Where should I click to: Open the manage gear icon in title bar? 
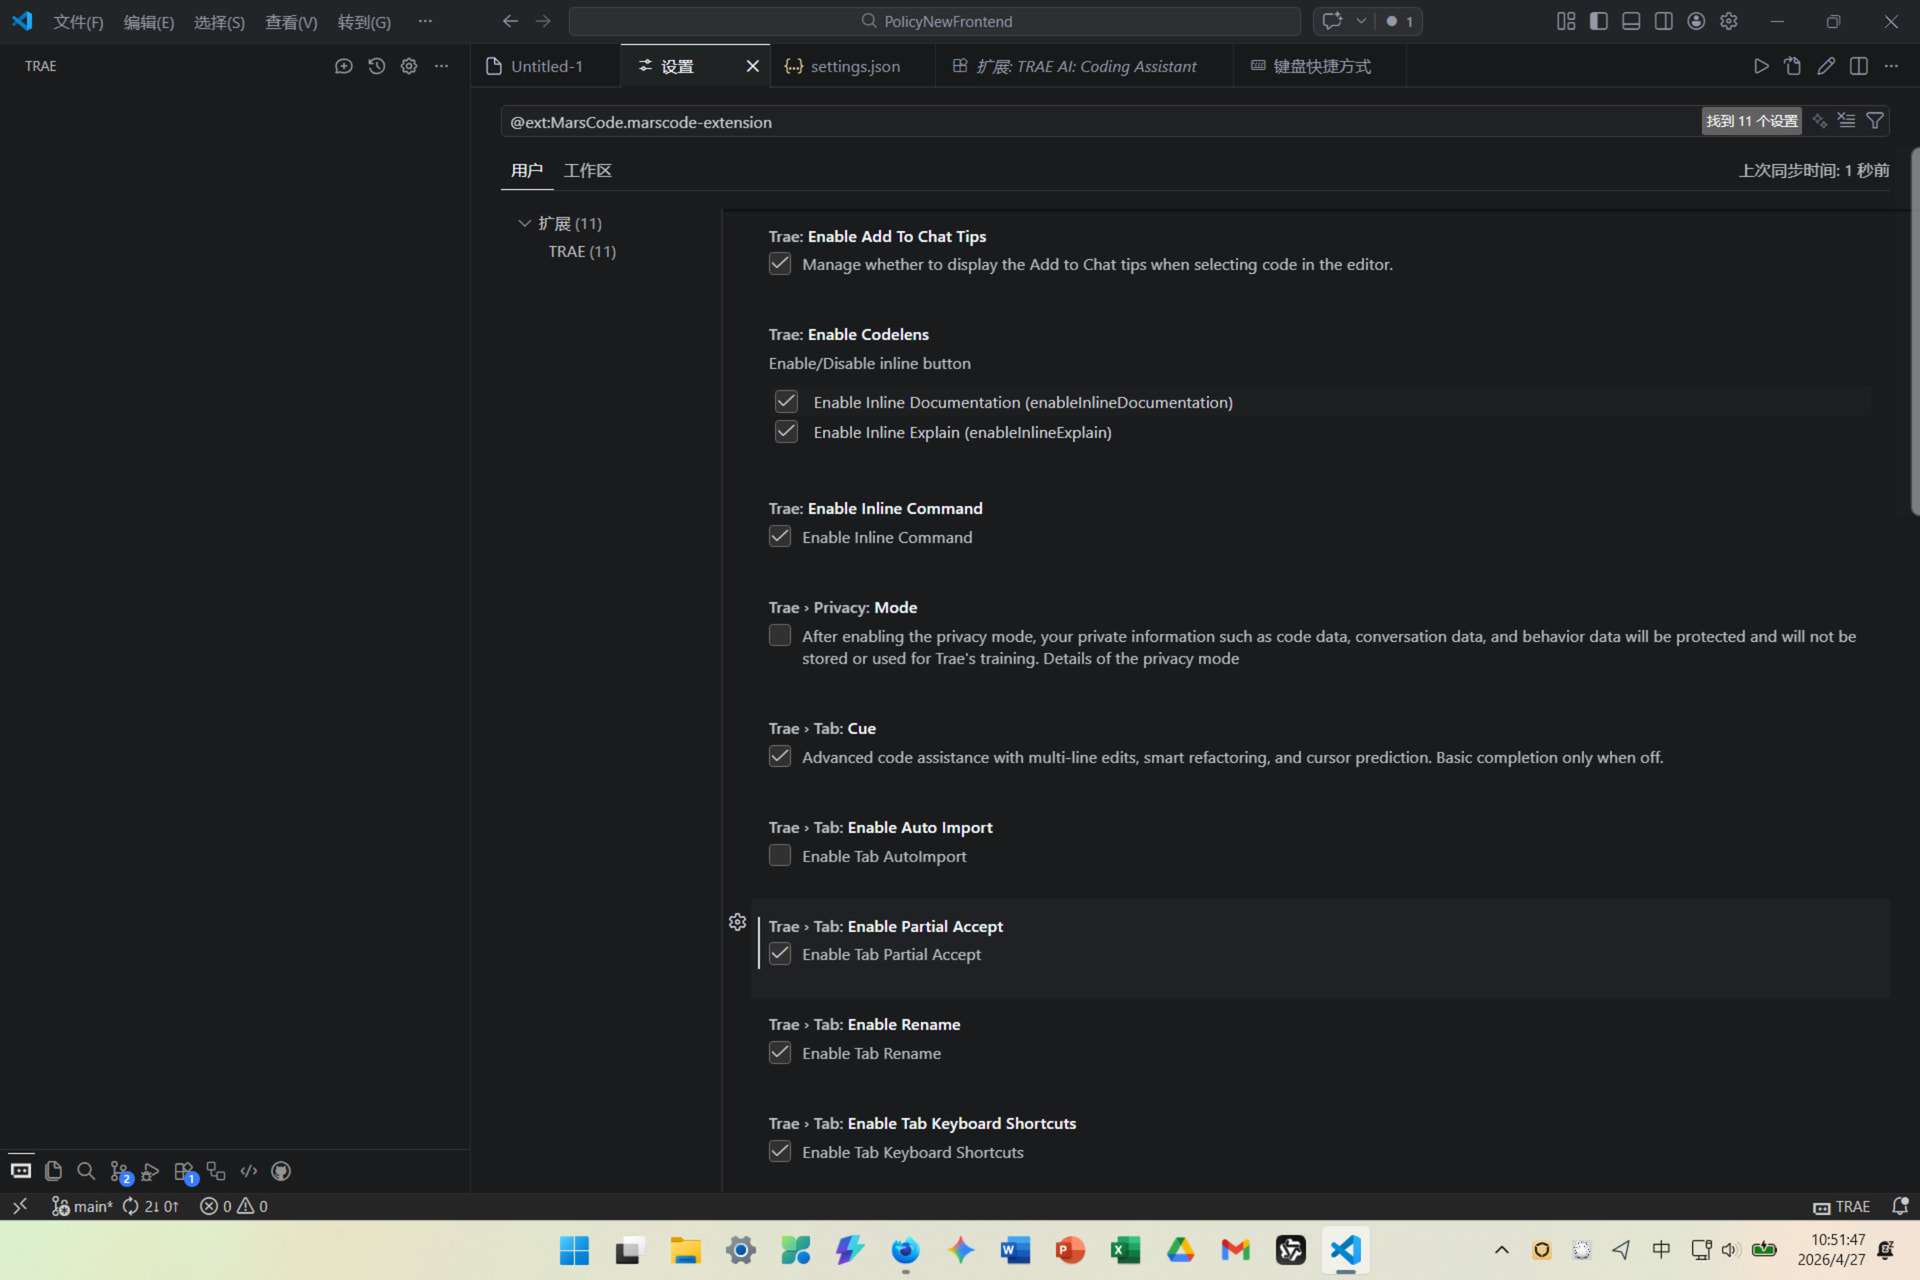(x=1729, y=21)
